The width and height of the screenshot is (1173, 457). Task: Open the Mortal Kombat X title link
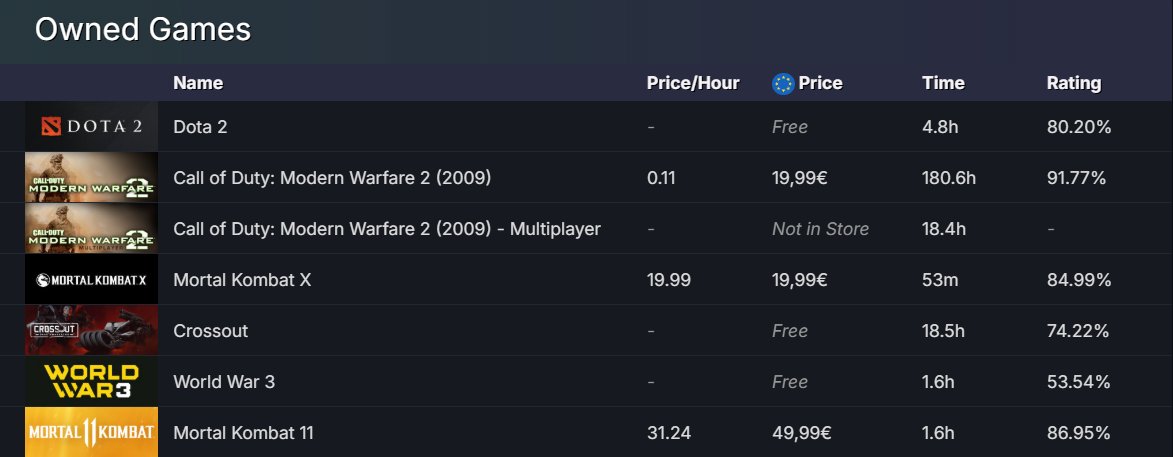(242, 280)
